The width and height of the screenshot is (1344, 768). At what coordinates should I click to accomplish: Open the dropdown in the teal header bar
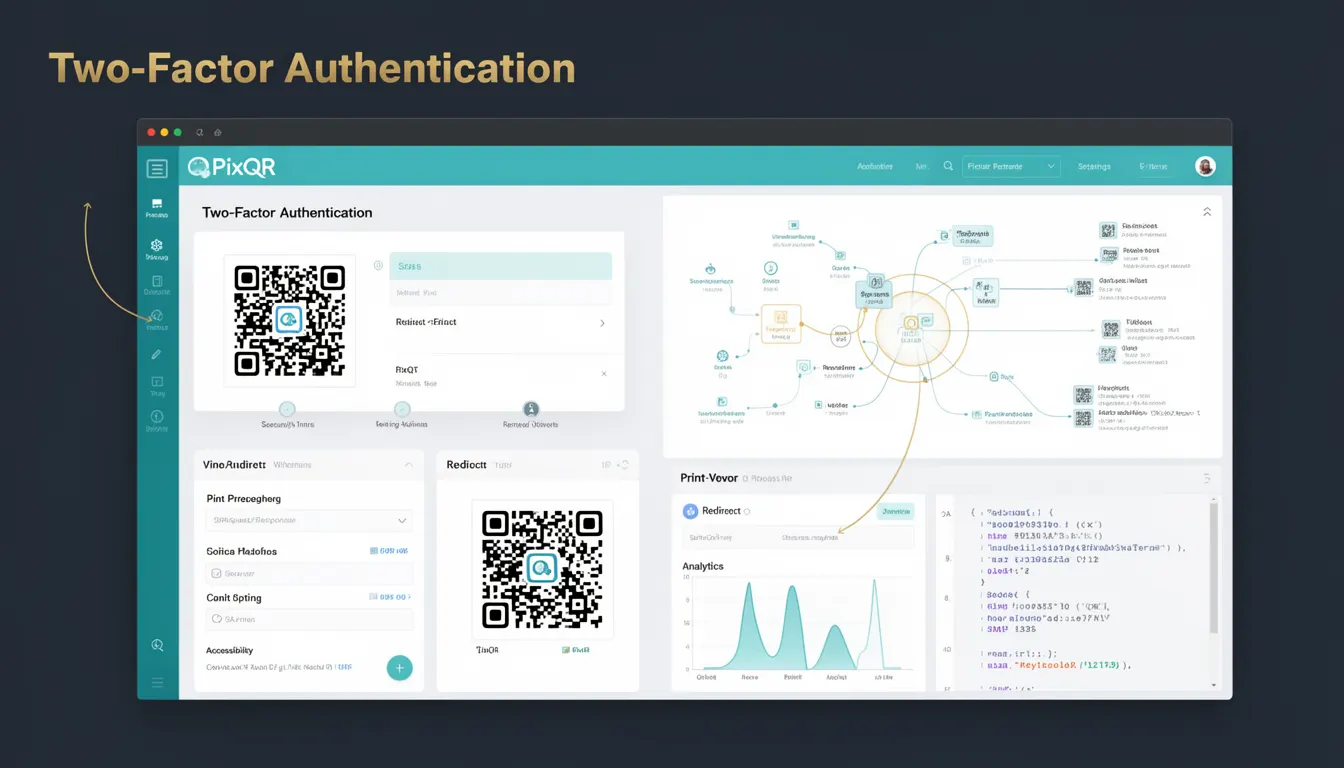coord(1011,167)
